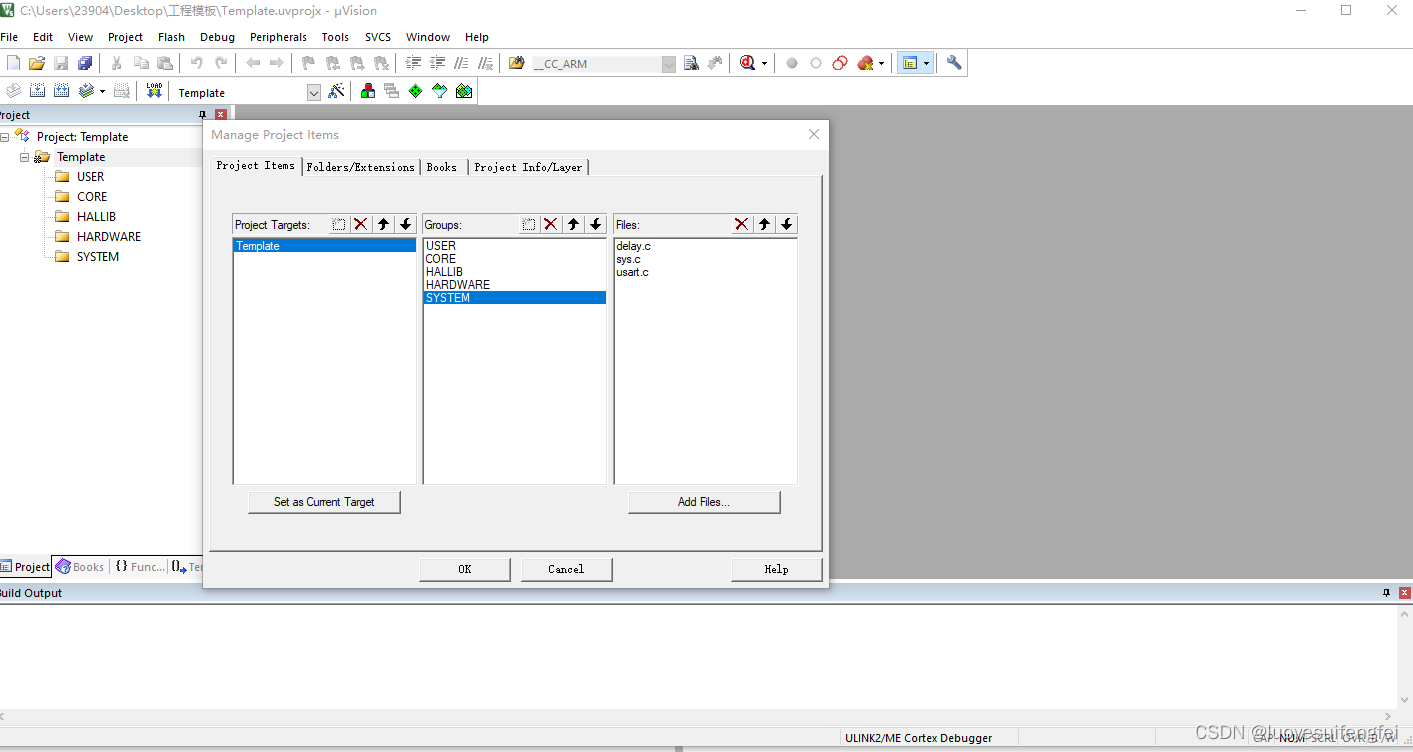Collapse the Template target tree node

25,157
